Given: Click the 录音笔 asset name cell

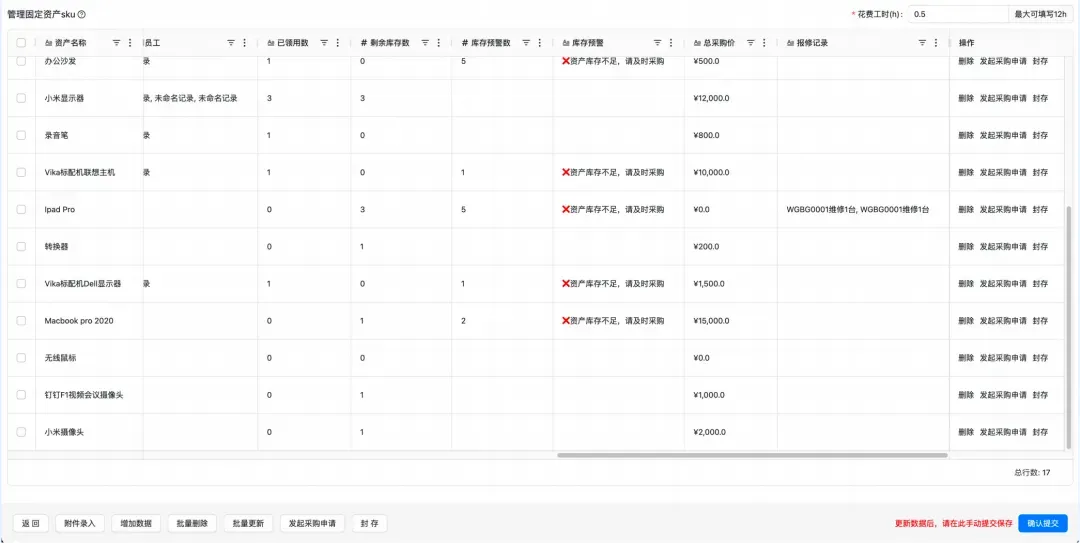Looking at the screenshot, I should pos(90,135).
